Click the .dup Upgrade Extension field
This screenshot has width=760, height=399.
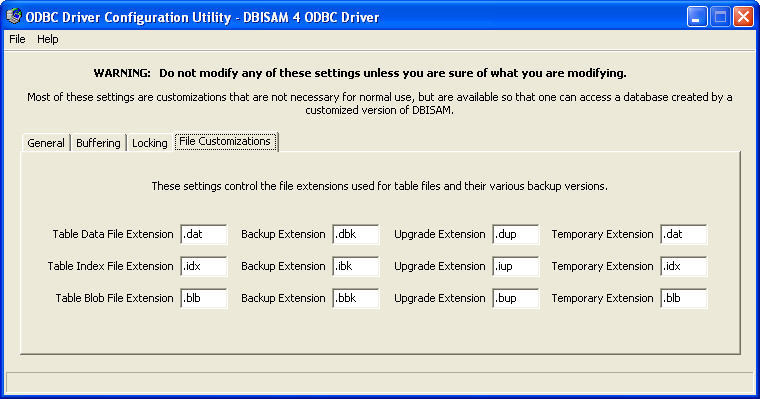click(516, 234)
